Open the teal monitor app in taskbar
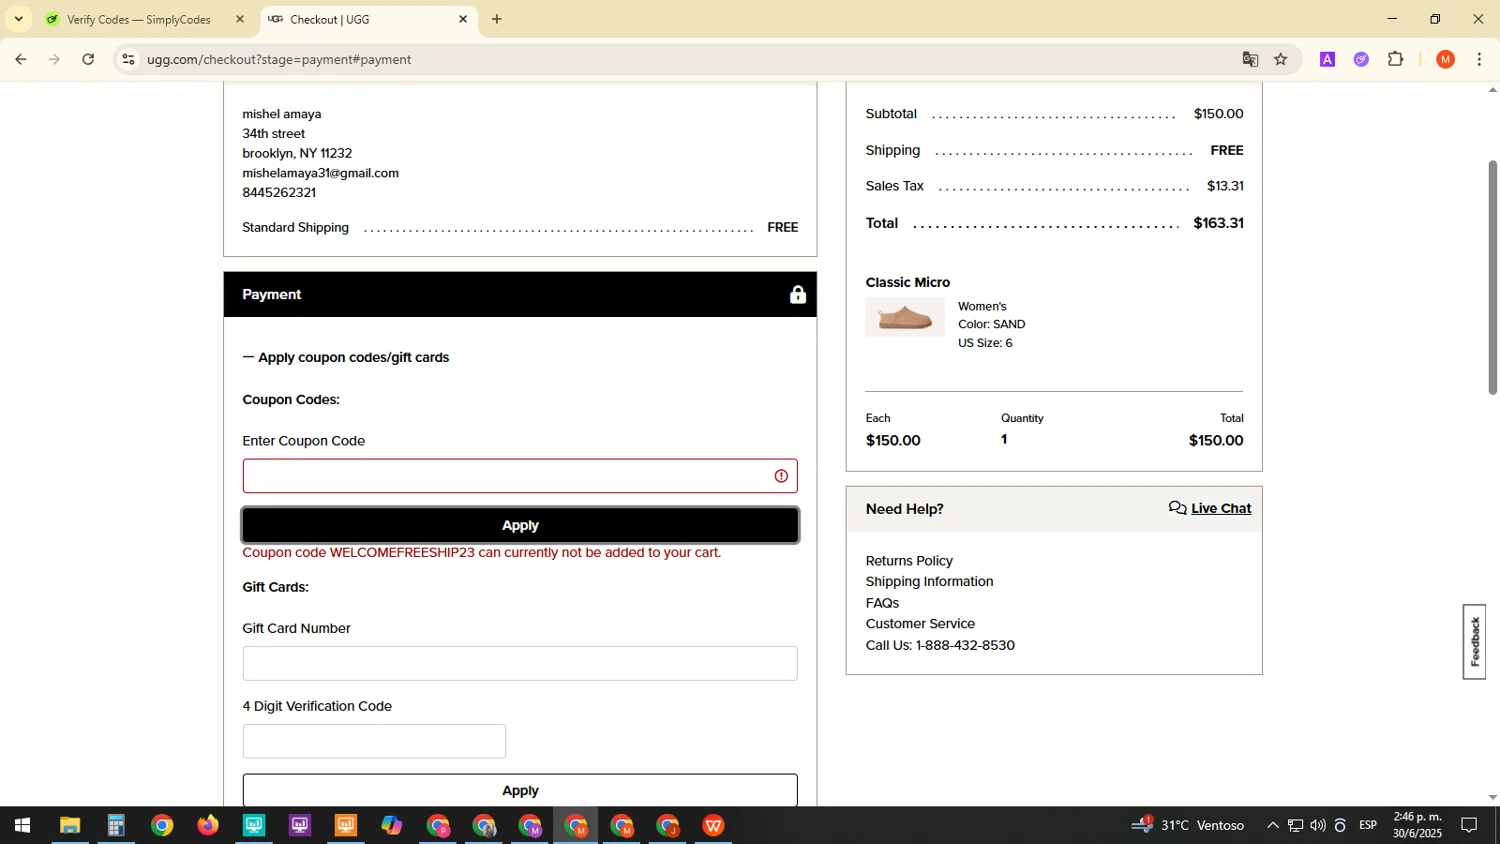This screenshot has height=844, width=1500. tap(254, 826)
